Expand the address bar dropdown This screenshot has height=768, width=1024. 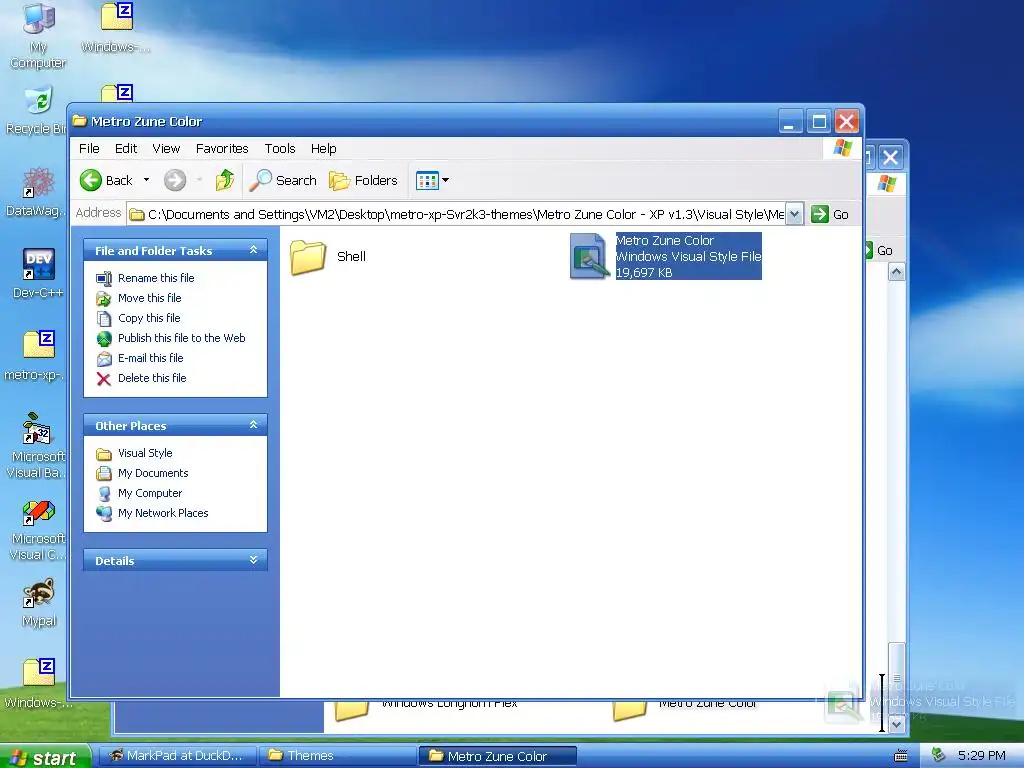click(x=794, y=214)
